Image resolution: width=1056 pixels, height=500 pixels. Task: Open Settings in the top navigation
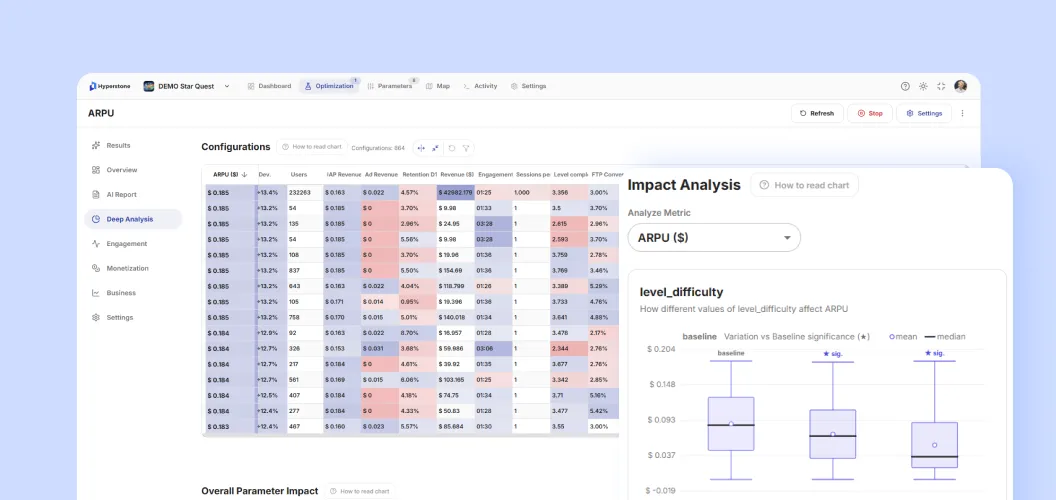click(x=528, y=86)
